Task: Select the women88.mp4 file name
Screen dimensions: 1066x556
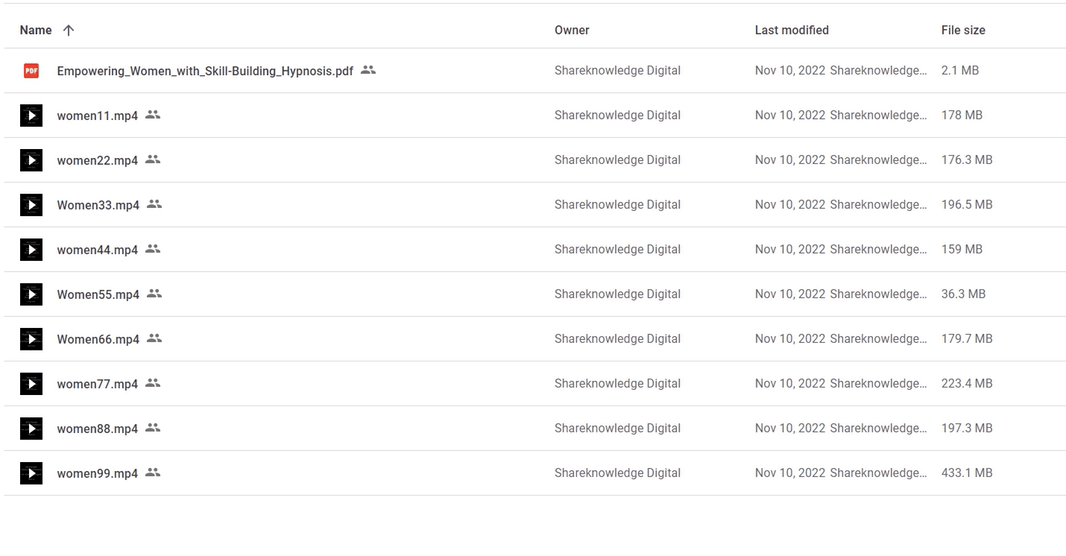Action: 97,429
